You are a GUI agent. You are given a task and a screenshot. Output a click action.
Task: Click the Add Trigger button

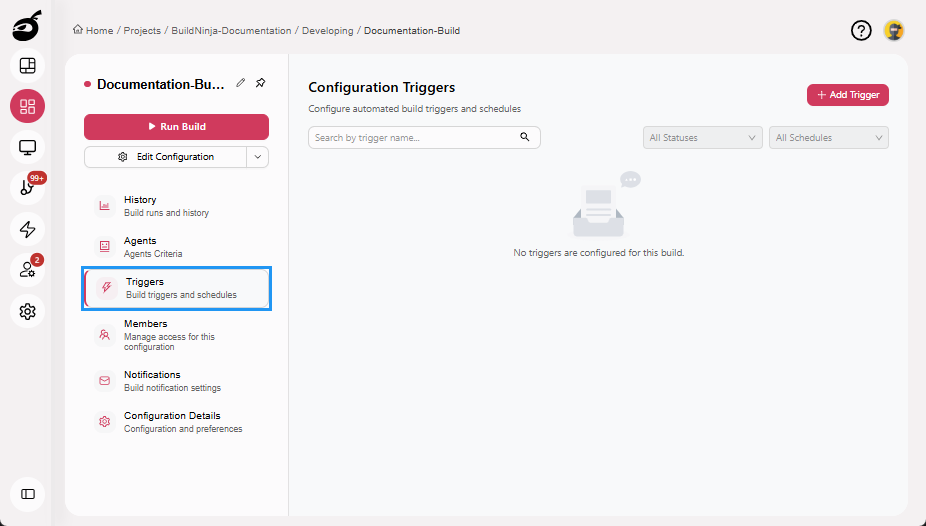click(847, 95)
